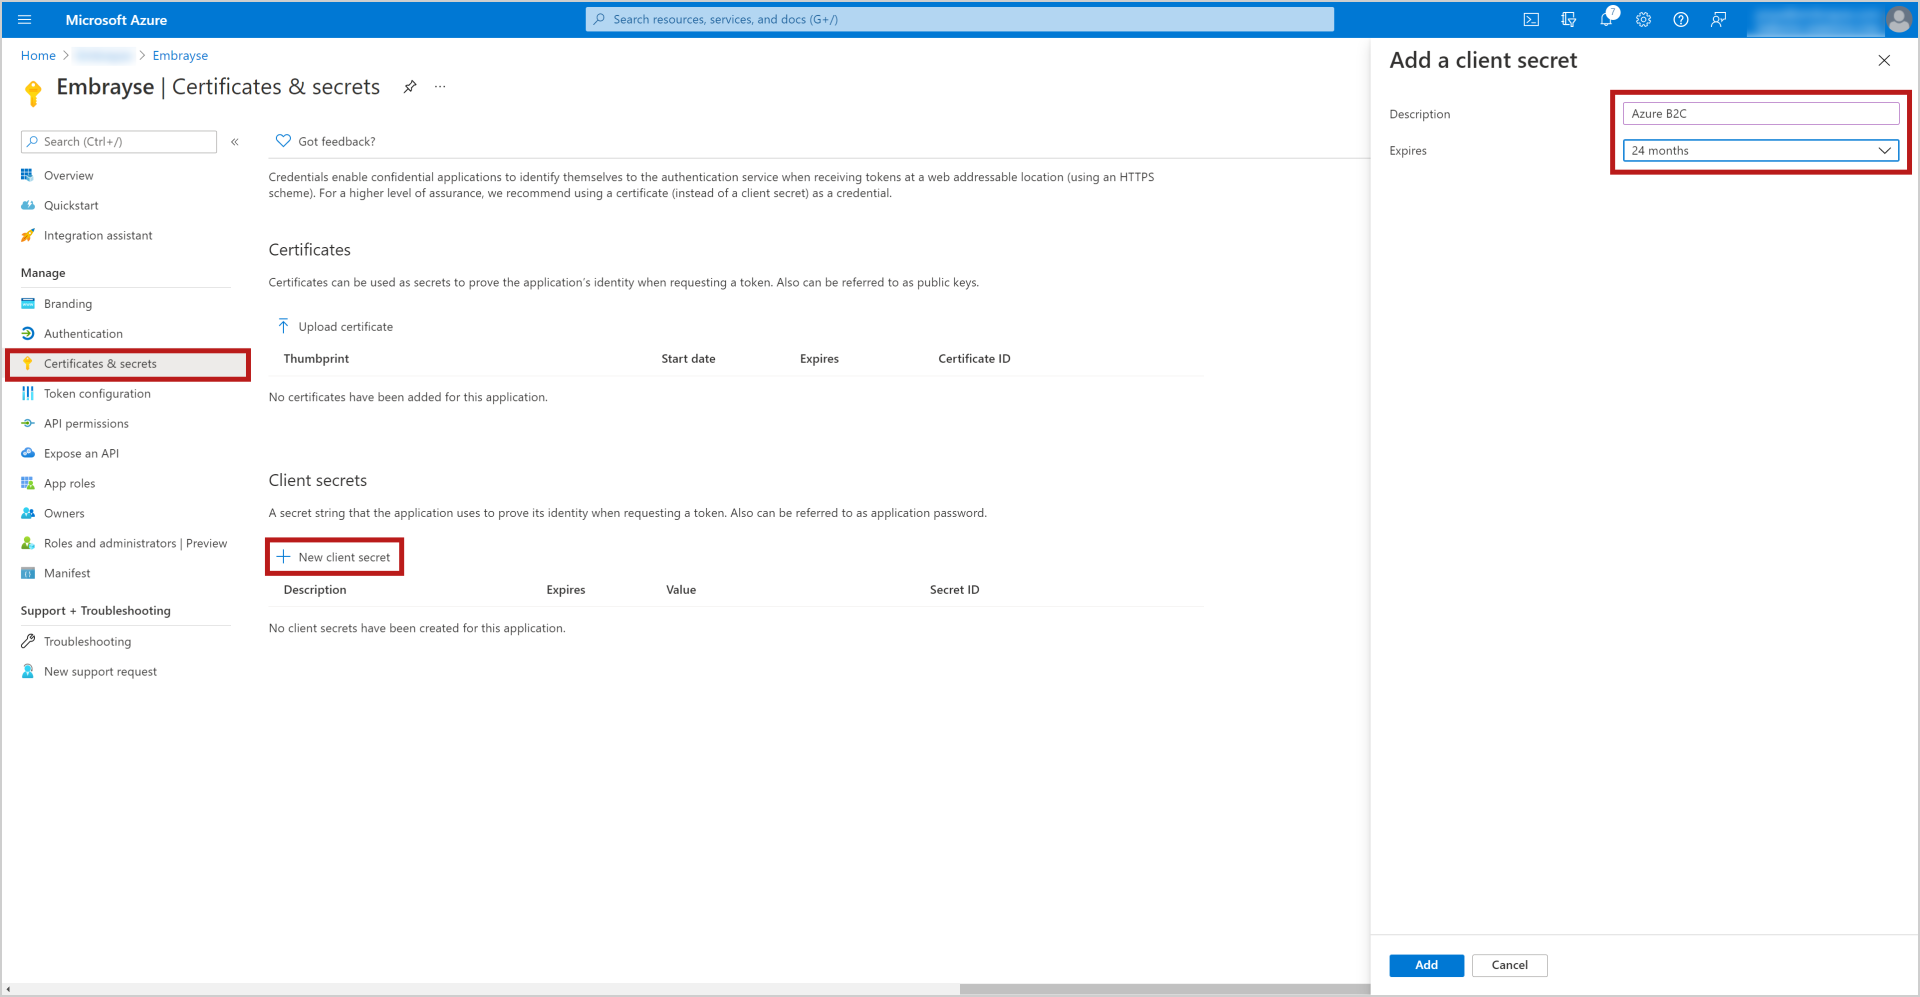Screen dimensions: 1920x997
Task: Expand the Expires 24 months dropdown
Action: (x=1760, y=151)
